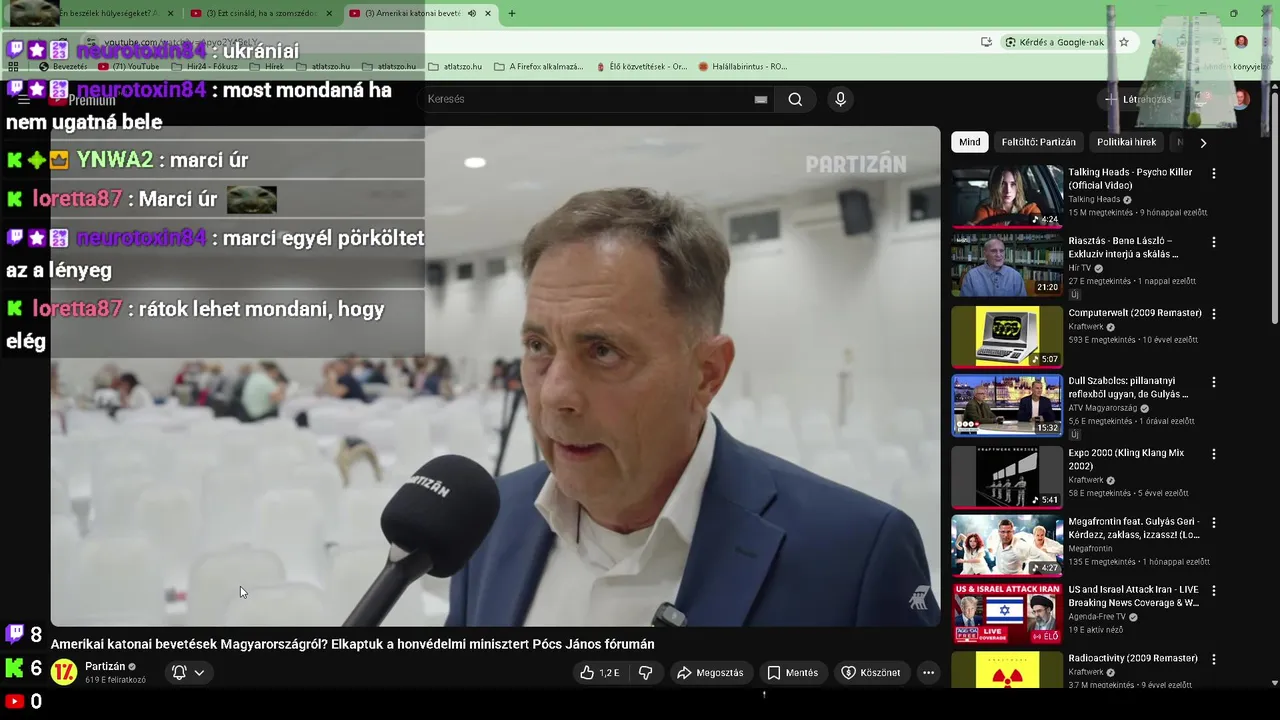Viewport: 1280px width, 720px height.
Task: Open the on-screen keyboard icon in search box
Action: 761,99
